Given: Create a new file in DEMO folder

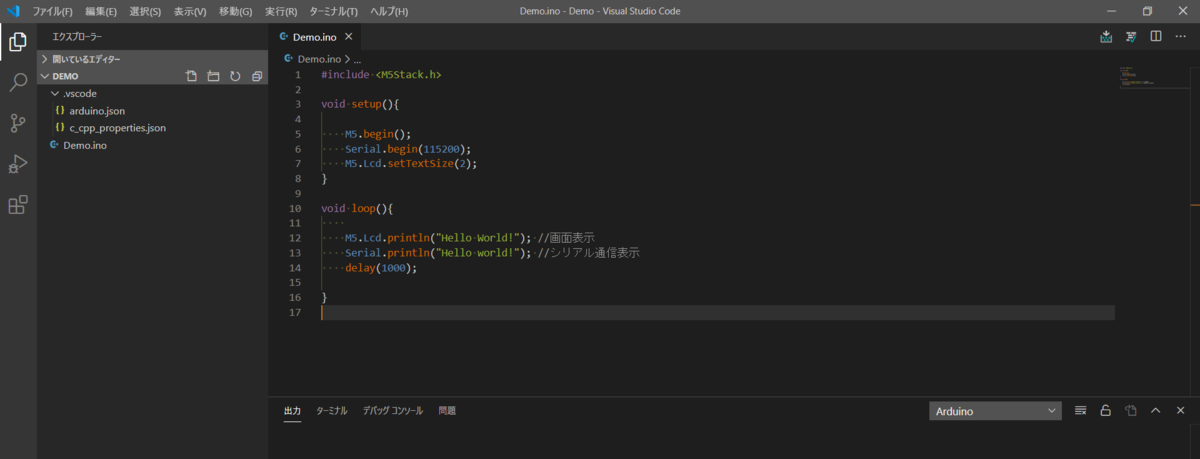Looking at the screenshot, I should pyautogui.click(x=191, y=76).
